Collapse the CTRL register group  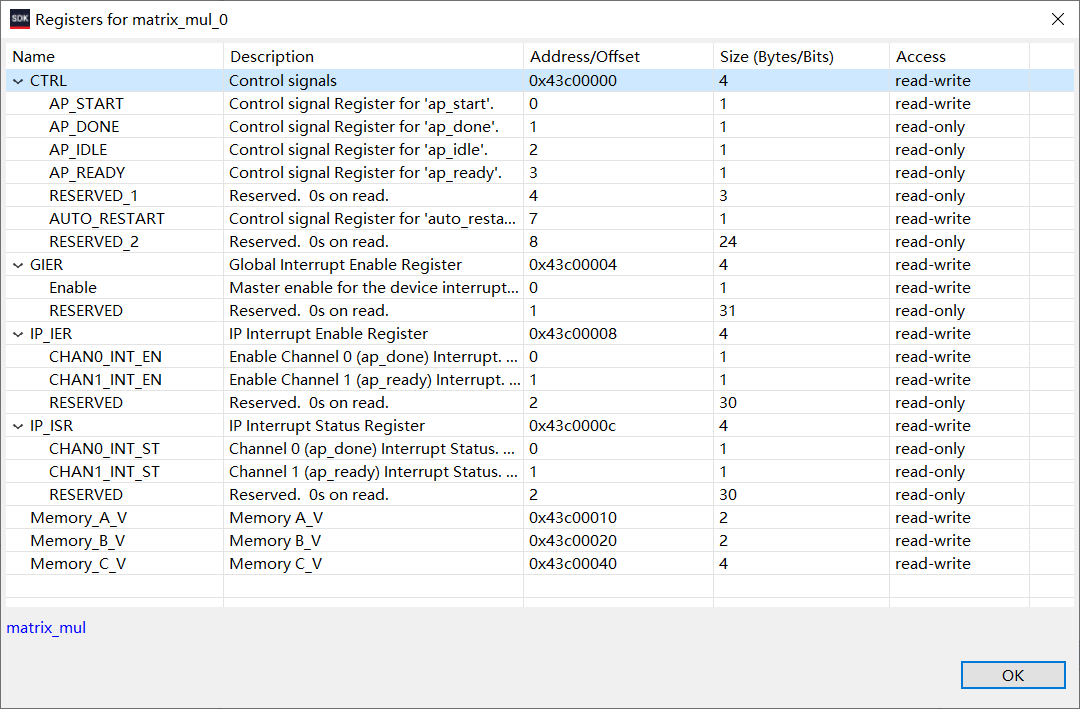pyautogui.click(x=18, y=80)
